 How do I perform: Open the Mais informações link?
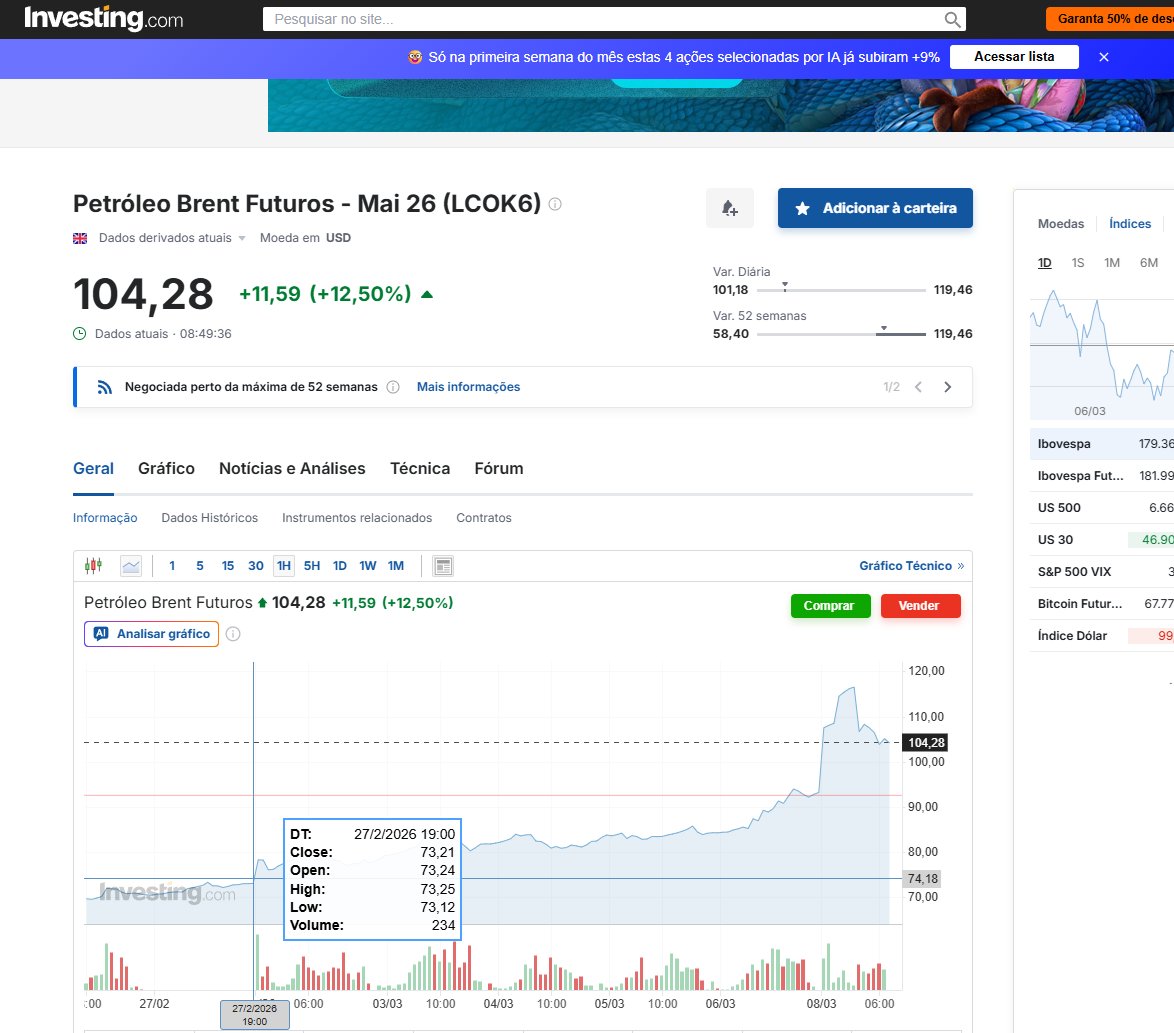point(469,387)
